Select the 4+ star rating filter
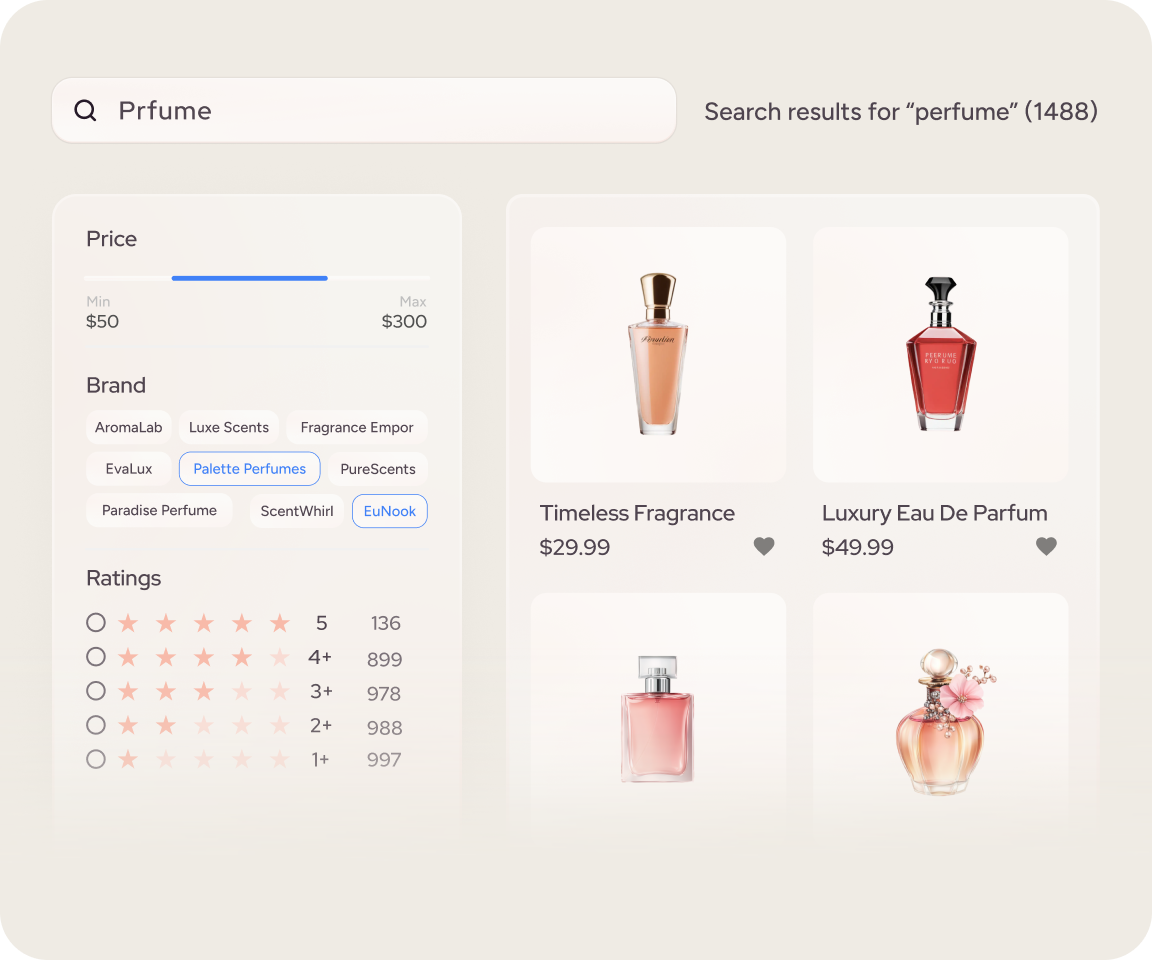Screen dimensions: 1152x960 (x=96, y=657)
